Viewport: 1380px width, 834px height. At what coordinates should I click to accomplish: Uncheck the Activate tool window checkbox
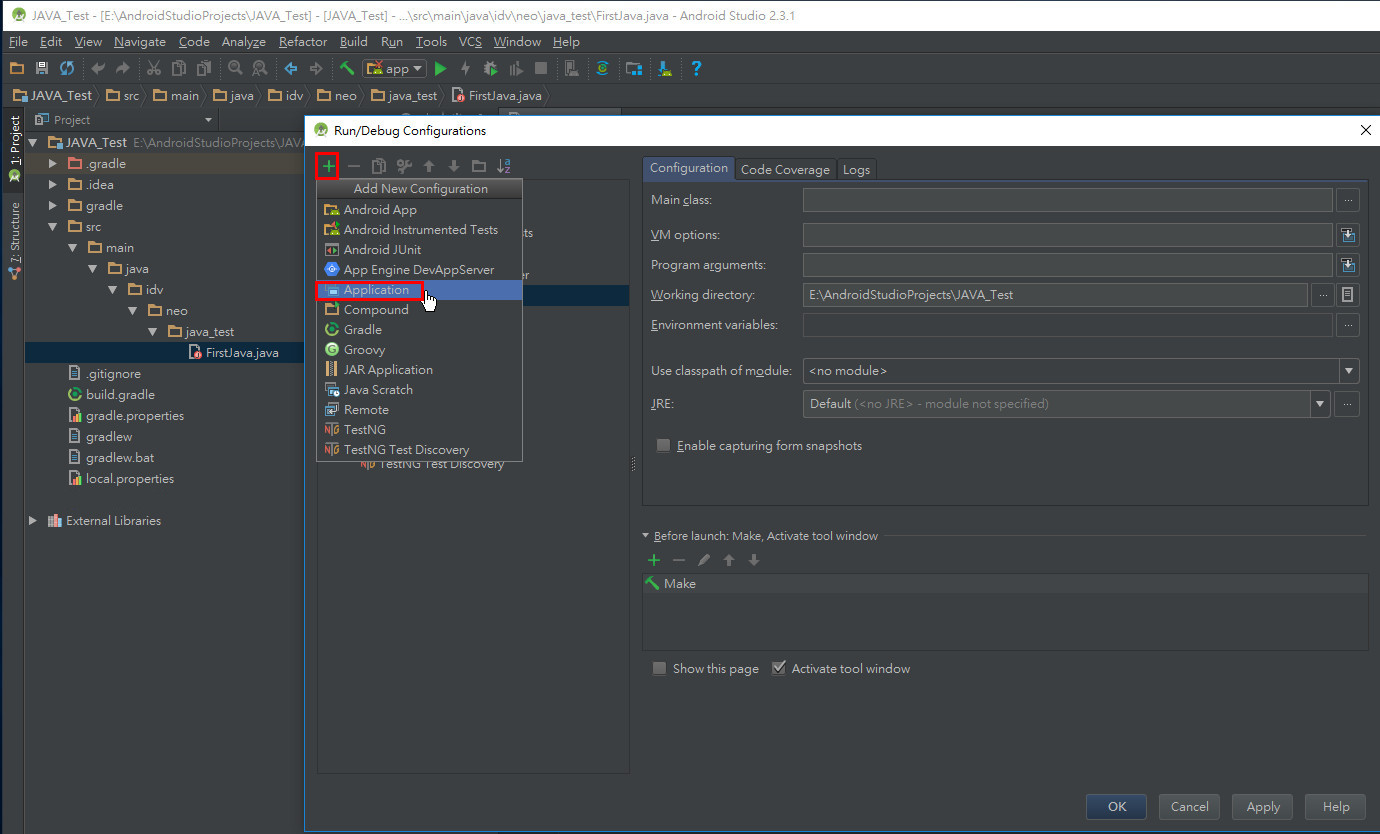click(x=779, y=668)
